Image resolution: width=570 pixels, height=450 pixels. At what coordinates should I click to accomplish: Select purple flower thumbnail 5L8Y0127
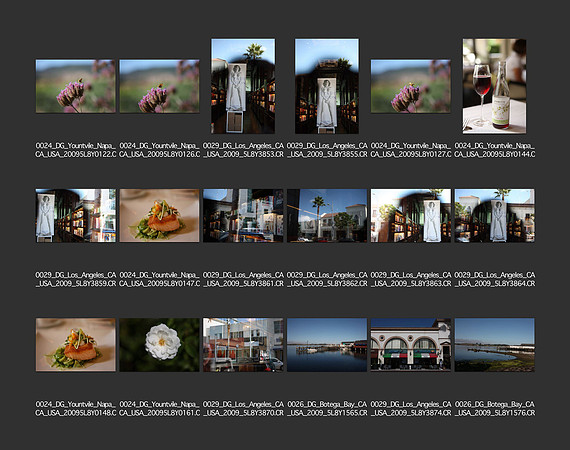(411, 86)
